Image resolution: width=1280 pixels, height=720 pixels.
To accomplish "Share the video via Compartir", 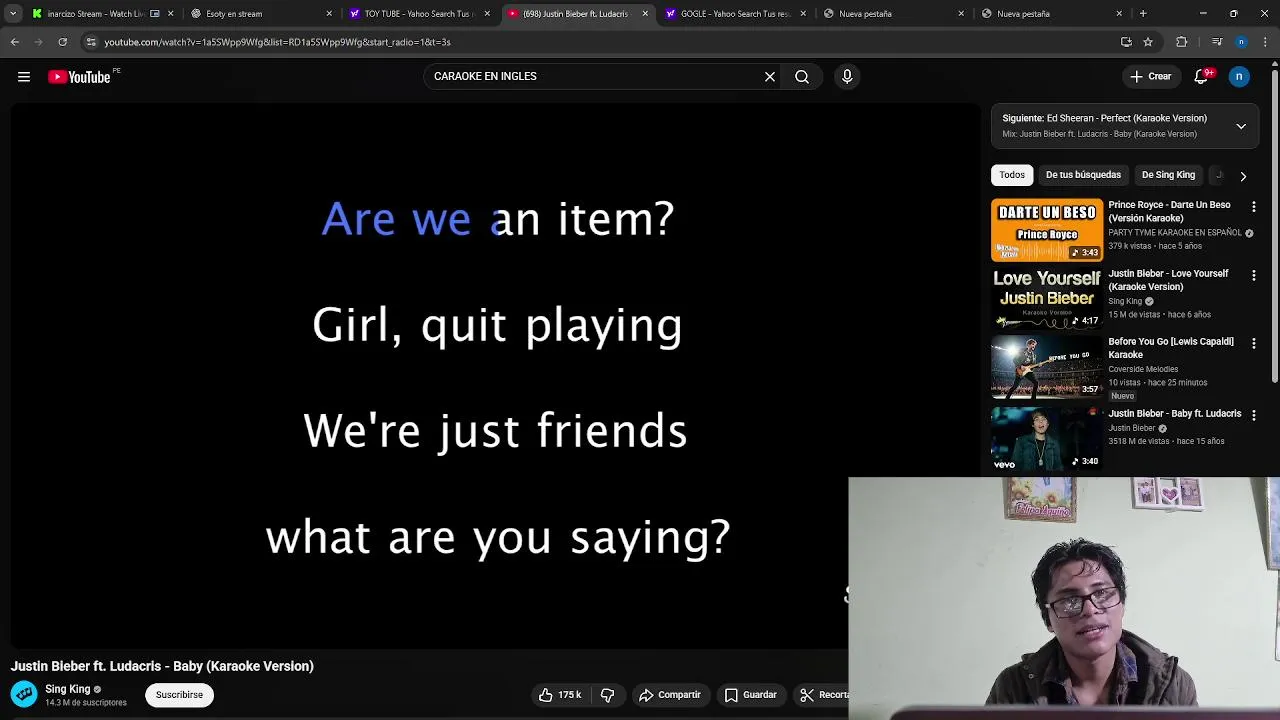I will click(670, 695).
